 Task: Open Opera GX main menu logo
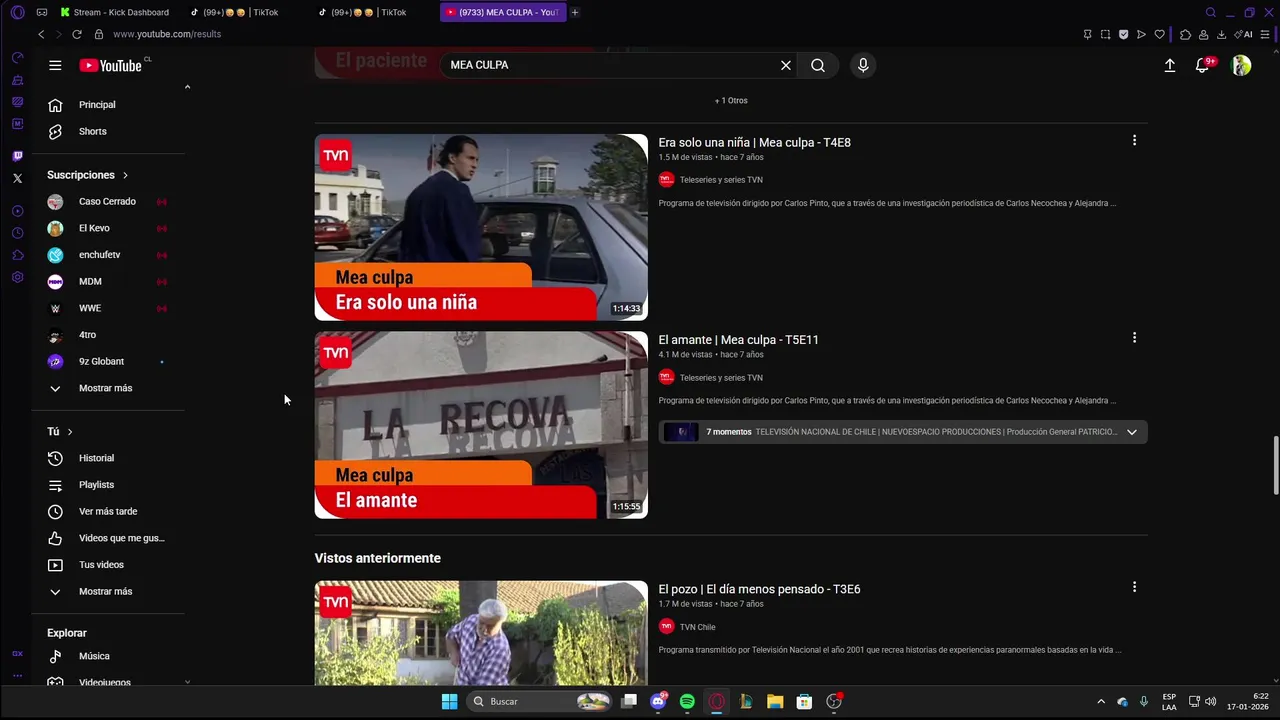17,13
